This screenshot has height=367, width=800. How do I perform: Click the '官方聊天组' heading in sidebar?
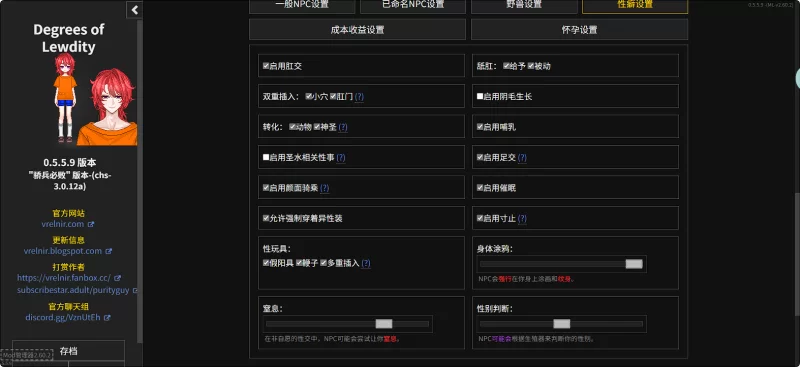pyautogui.click(x=68, y=306)
